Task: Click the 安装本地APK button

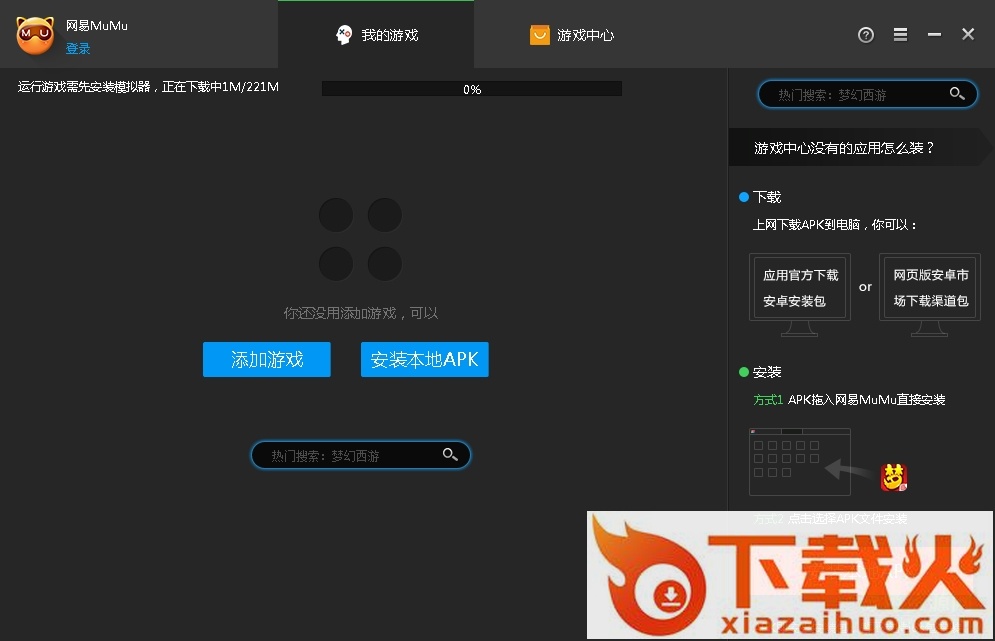Action: (425, 359)
